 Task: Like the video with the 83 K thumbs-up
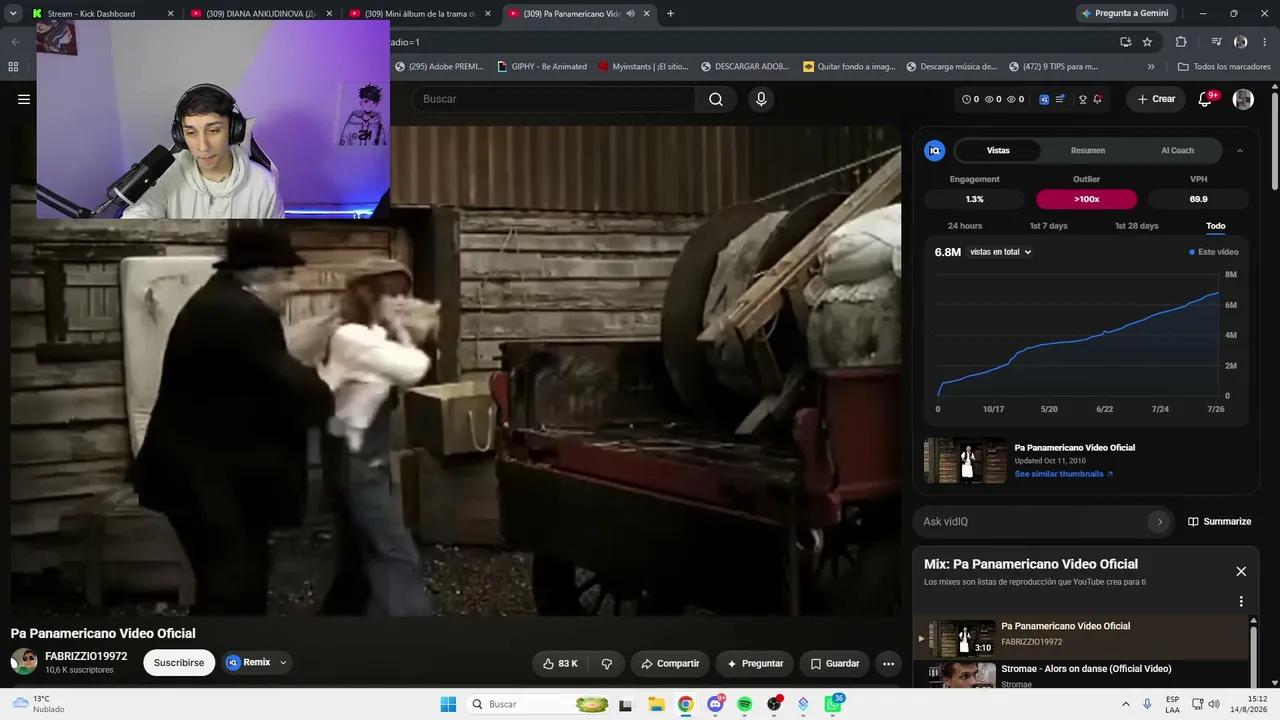tap(560, 663)
